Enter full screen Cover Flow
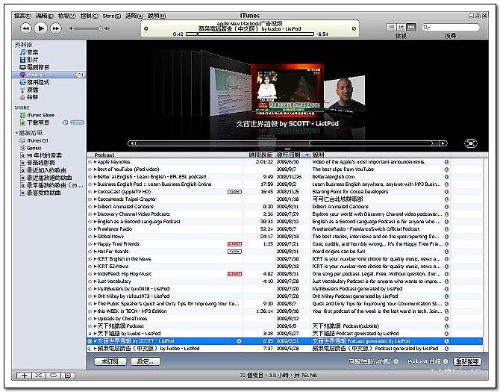Screen dimensions: 500x392 pyautogui.click(x=471, y=143)
